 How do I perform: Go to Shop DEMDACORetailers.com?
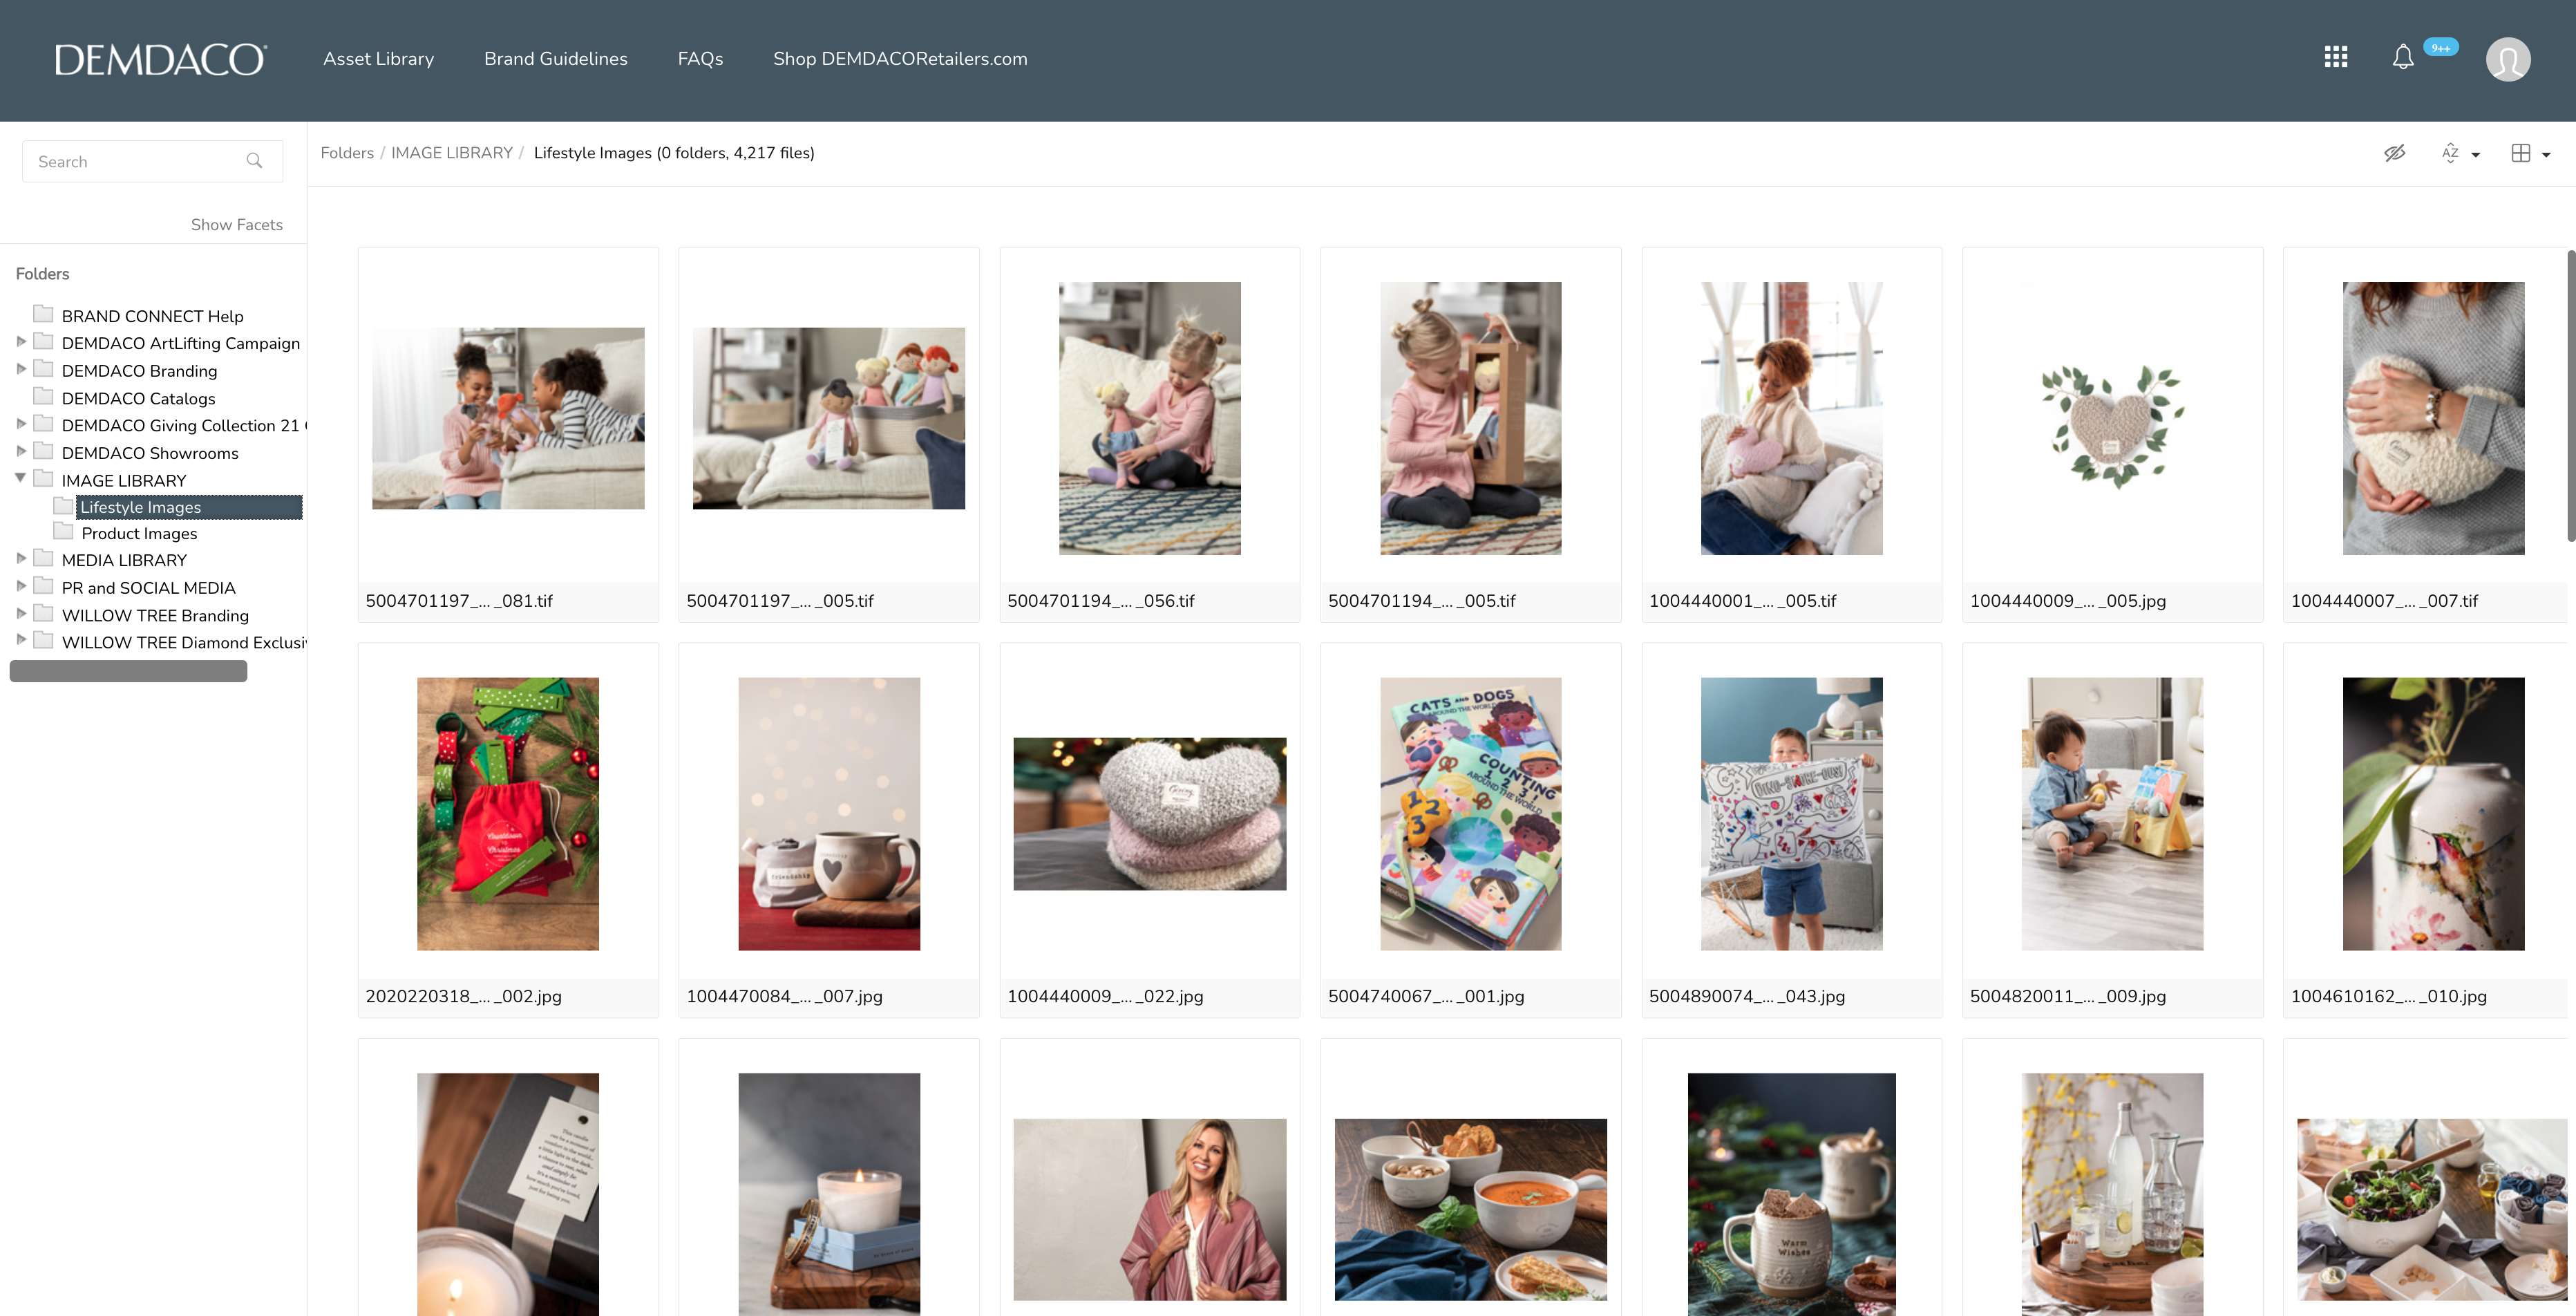900,59
